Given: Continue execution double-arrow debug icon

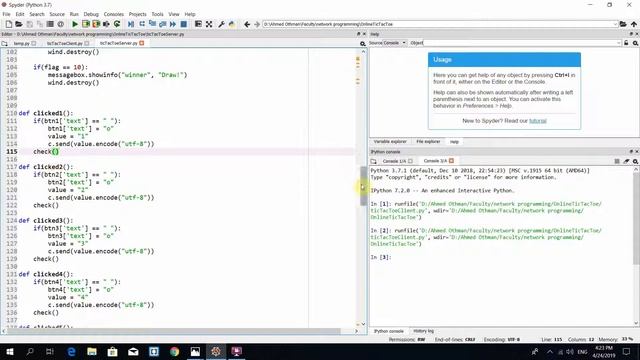Looking at the screenshot, I should pos(173,24).
